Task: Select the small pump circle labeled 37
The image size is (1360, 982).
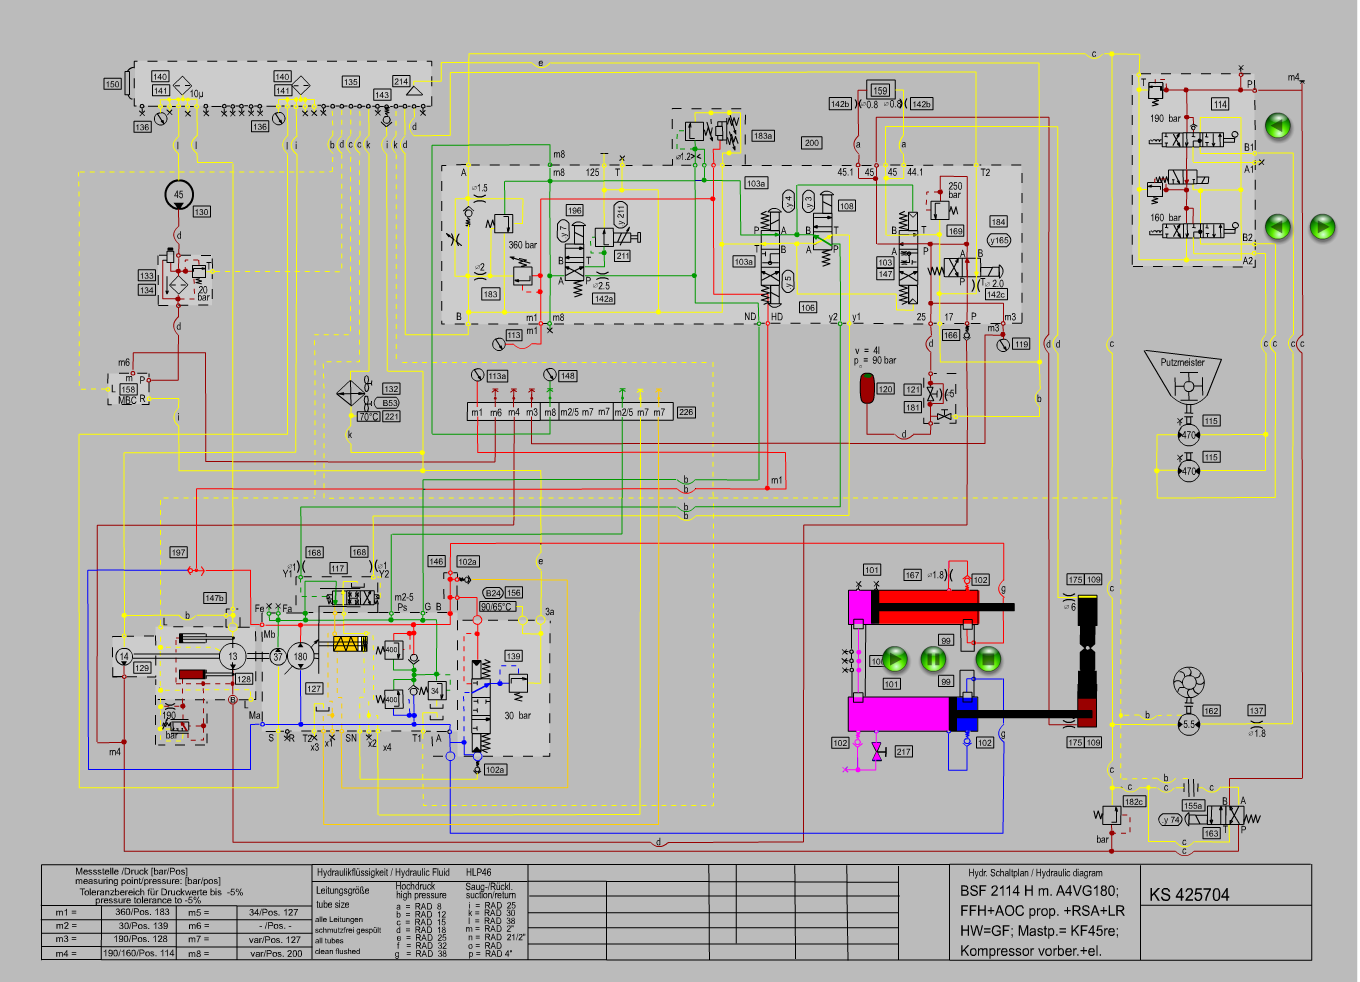Action: click(277, 656)
